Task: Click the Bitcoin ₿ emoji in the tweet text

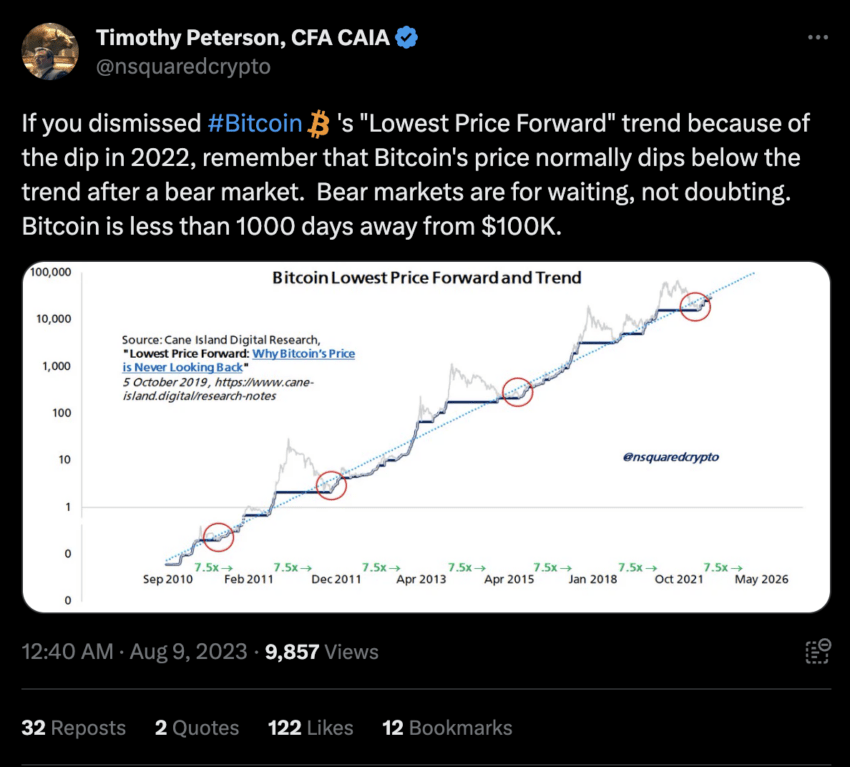Action: point(319,123)
